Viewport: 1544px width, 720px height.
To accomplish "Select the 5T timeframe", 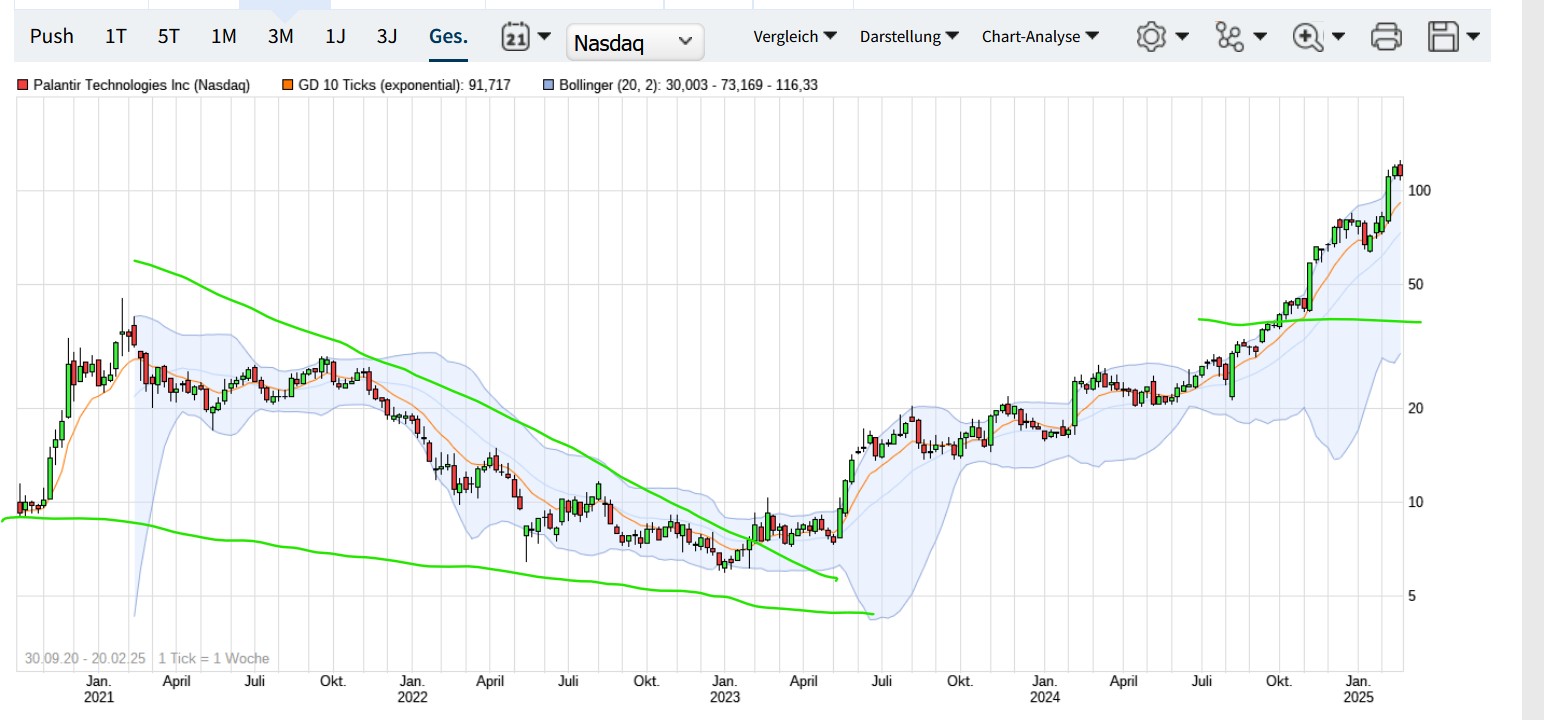I will pyautogui.click(x=169, y=36).
